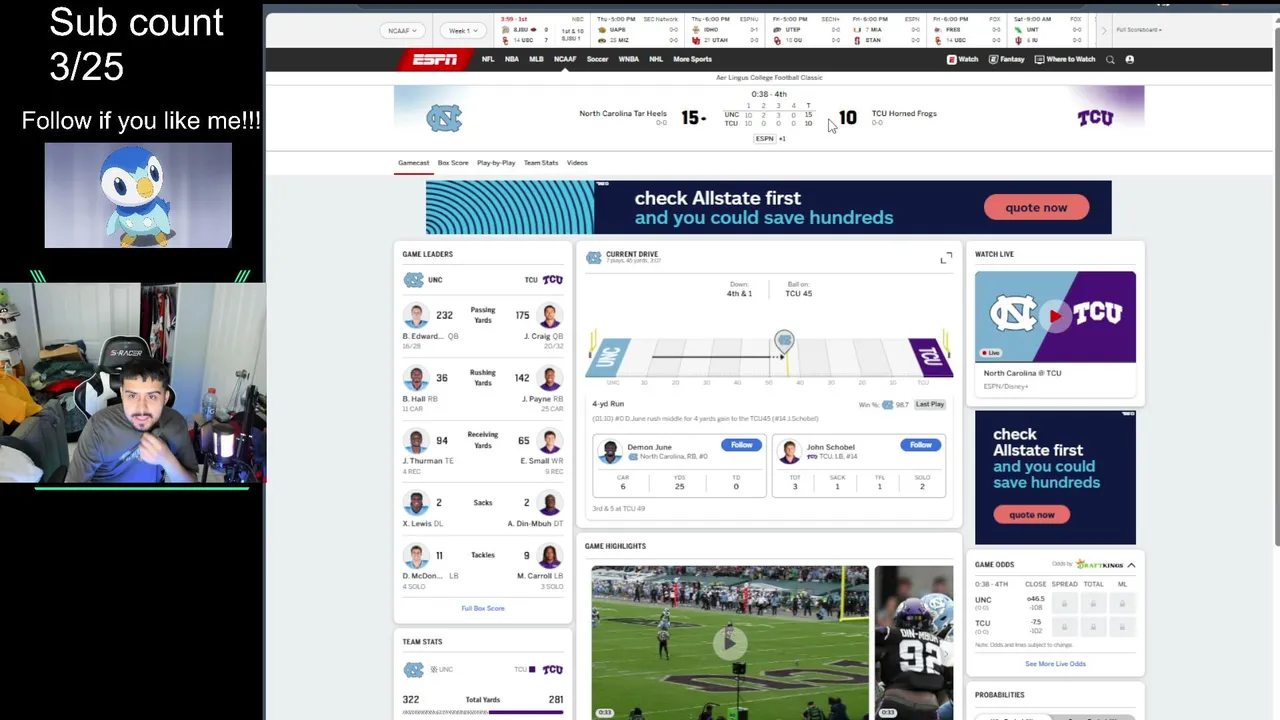
Task: Collapse the Game Odds panel chevron
Action: pyautogui.click(x=1131, y=565)
